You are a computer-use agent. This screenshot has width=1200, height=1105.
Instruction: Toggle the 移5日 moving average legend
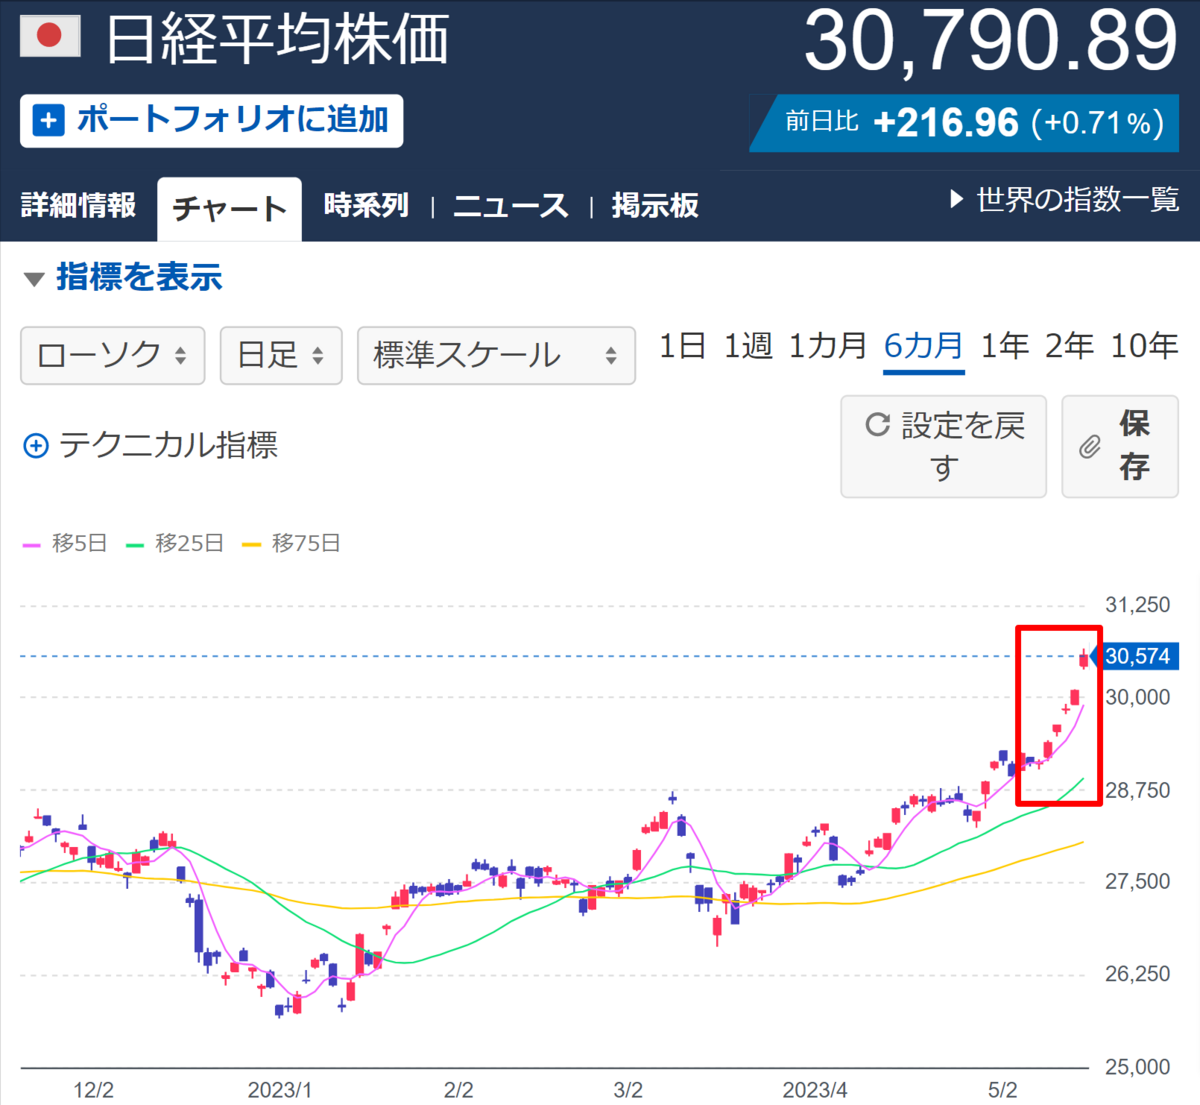[x=65, y=543]
